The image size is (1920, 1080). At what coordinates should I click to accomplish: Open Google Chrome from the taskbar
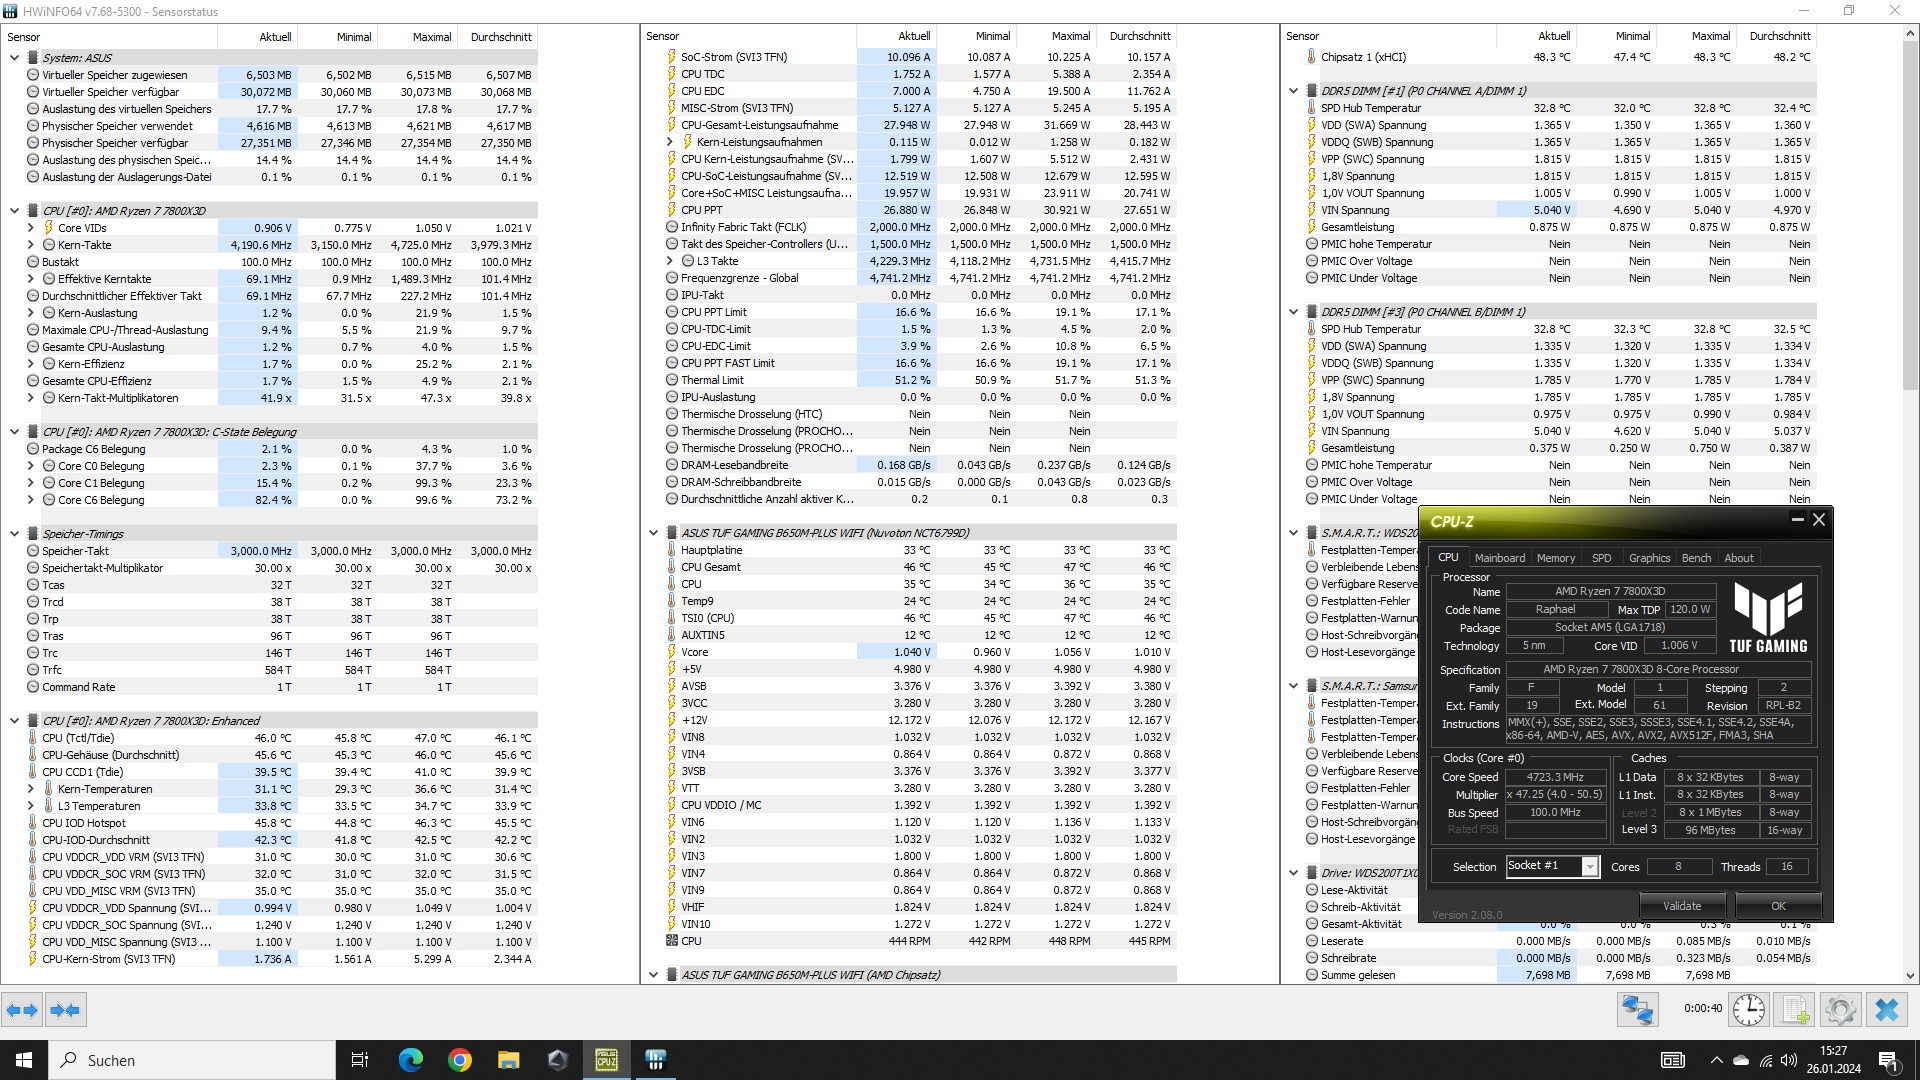460,1060
